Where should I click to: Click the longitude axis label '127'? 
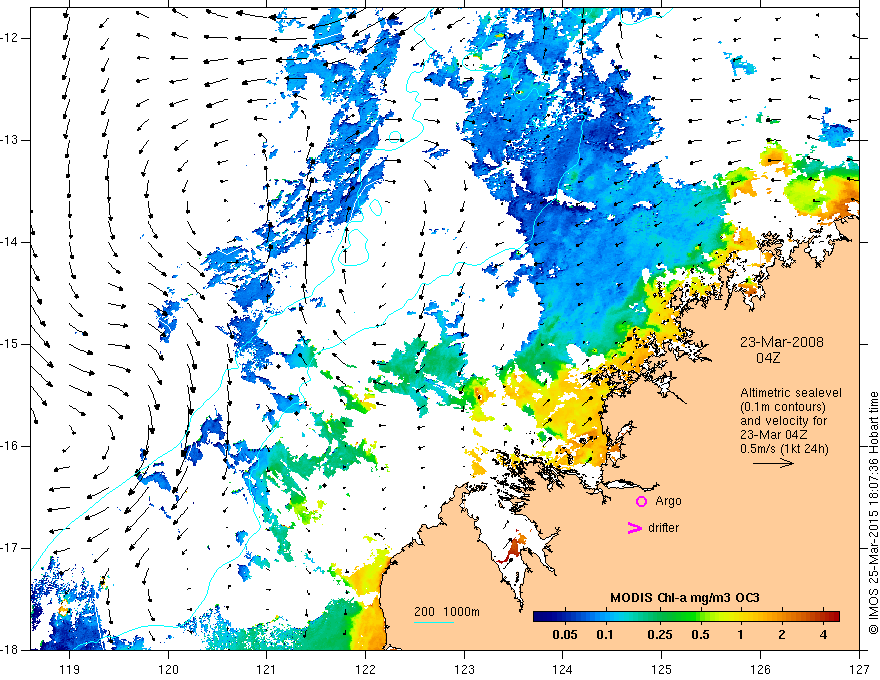point(859,669)
